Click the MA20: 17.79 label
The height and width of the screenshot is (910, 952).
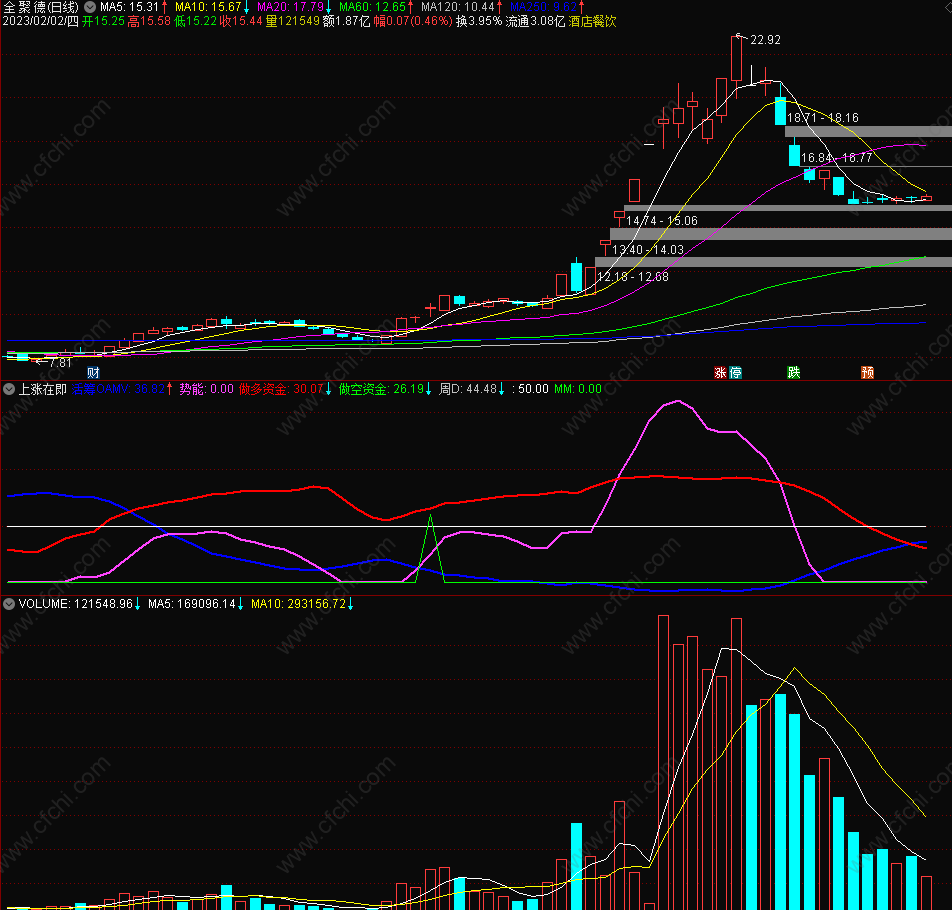click(290, 7)
